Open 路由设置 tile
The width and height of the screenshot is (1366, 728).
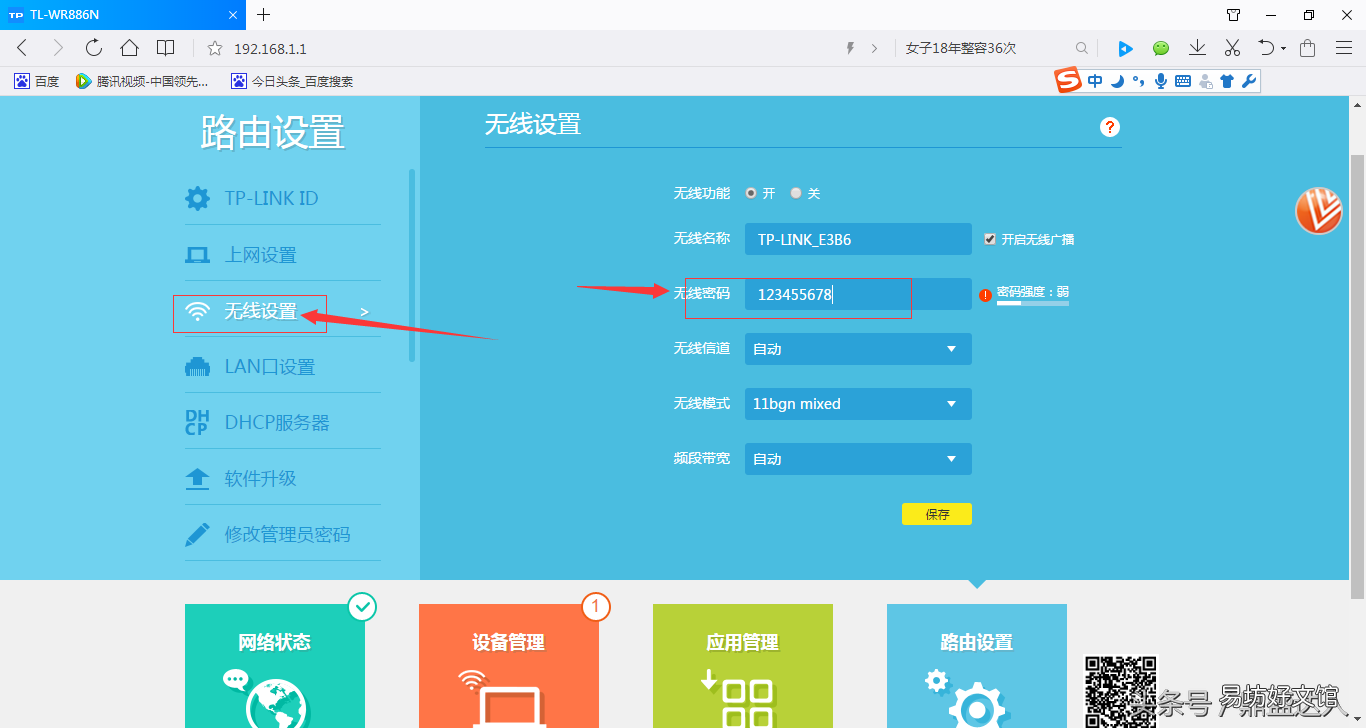click(977, 665)
